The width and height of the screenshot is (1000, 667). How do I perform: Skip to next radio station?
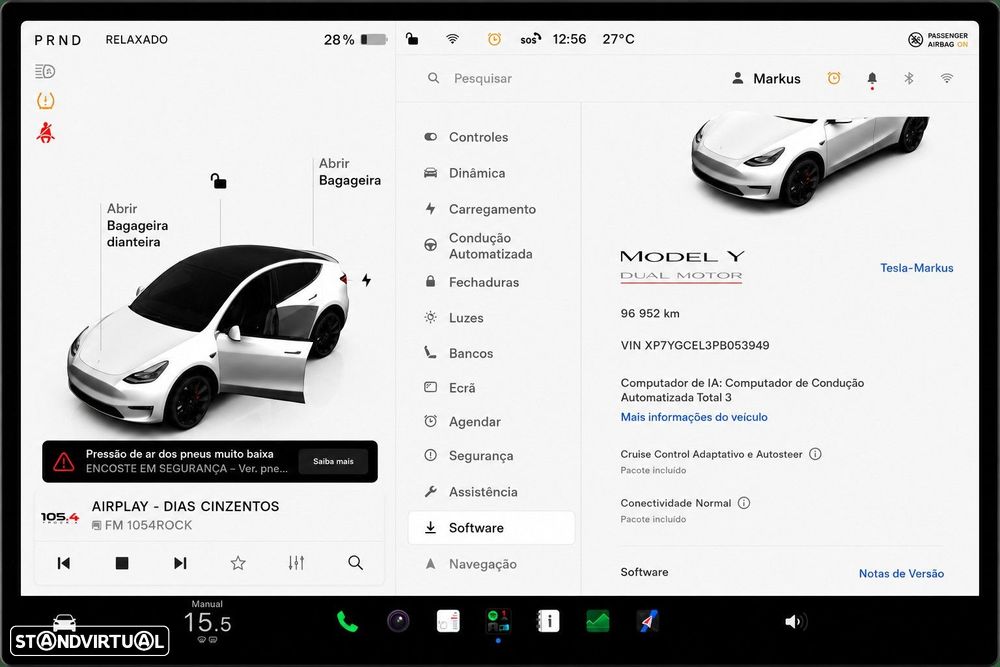pyautogui.click(x=180, y=563)
